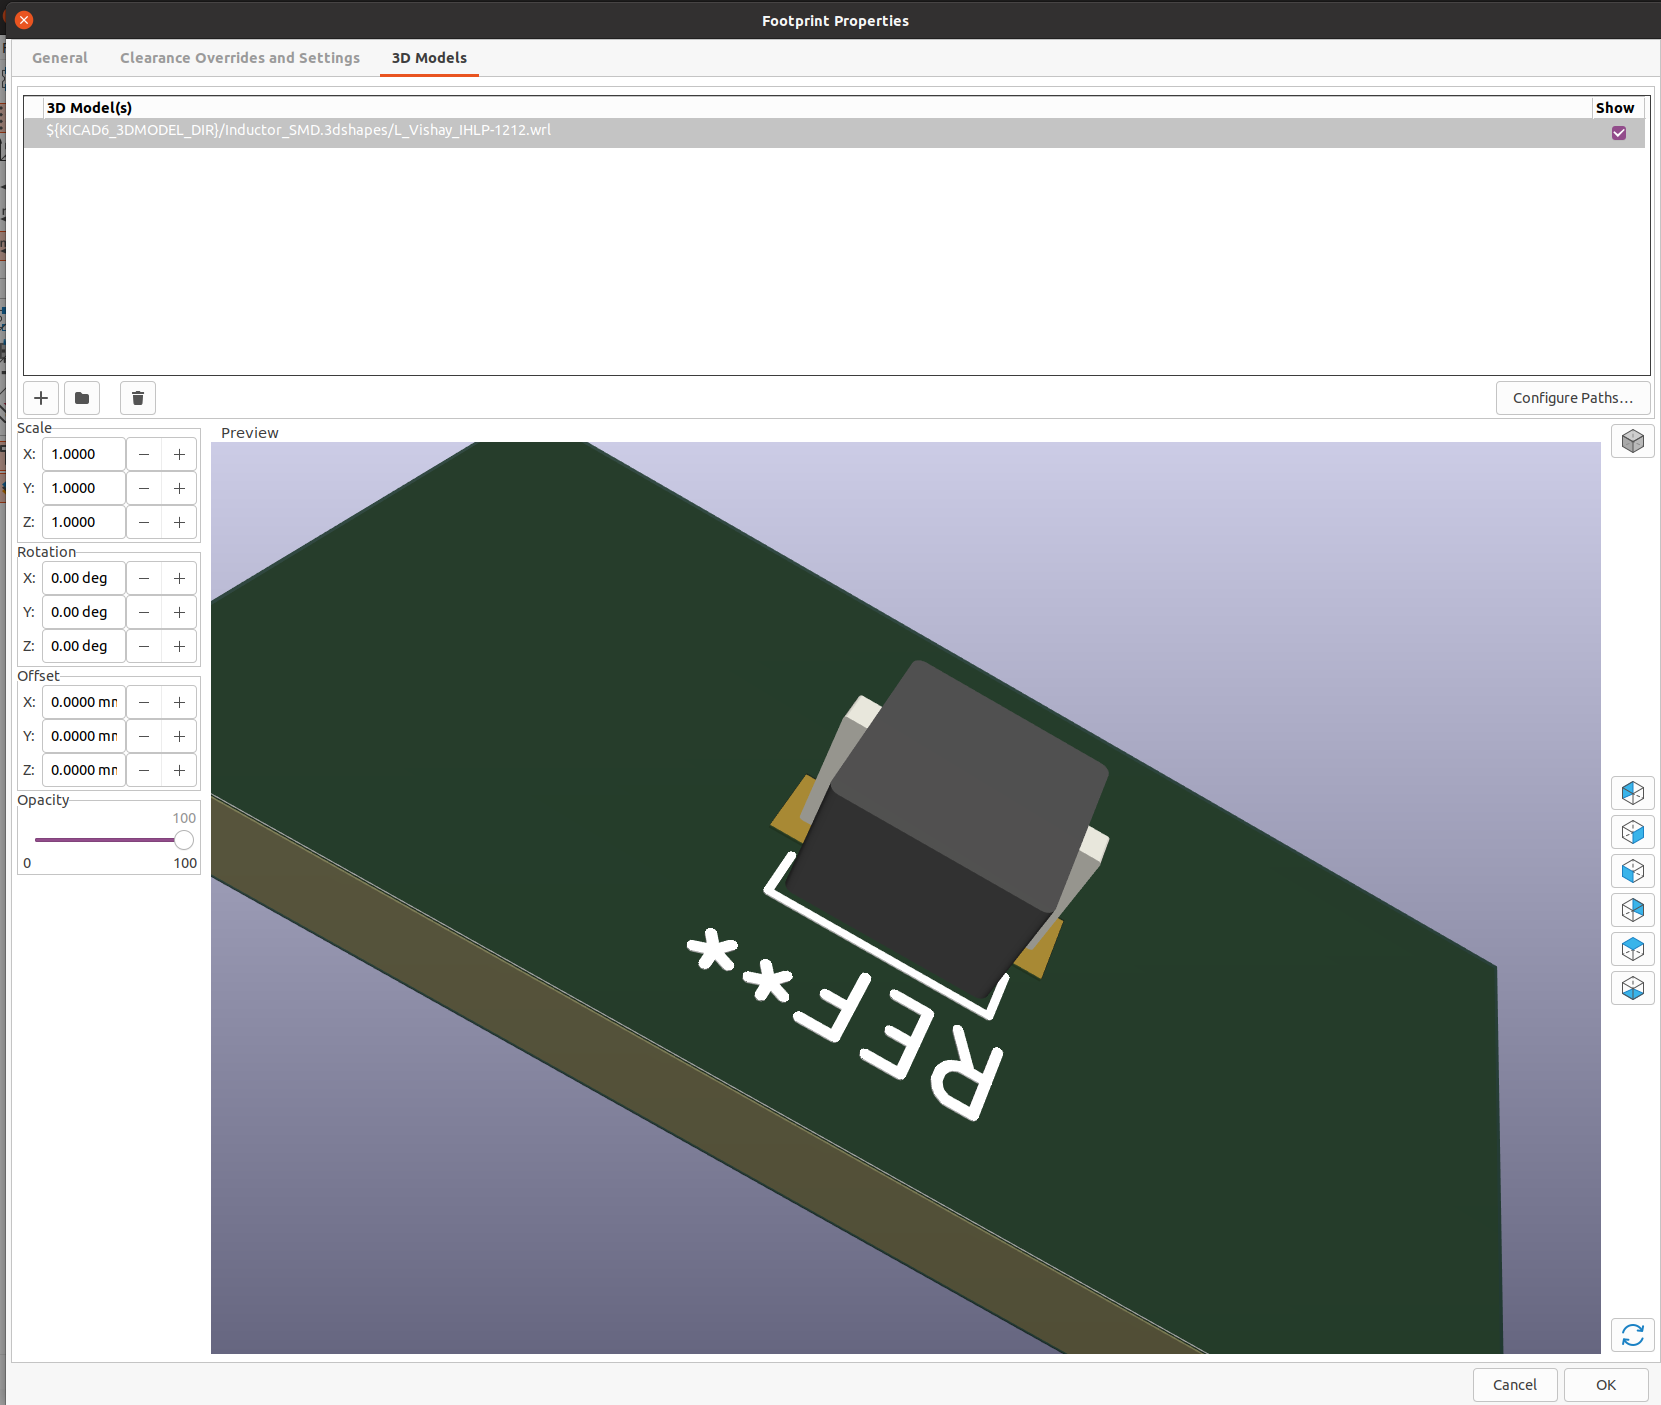Decrease Offset Y with minus button
The width and height of the screenshot is (1661, 1405).
click(144, 736)
